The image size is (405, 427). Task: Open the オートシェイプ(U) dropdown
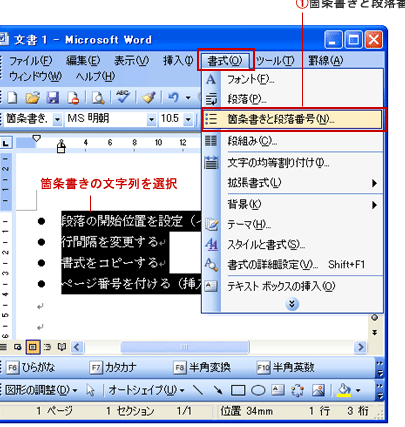[146, 390]
